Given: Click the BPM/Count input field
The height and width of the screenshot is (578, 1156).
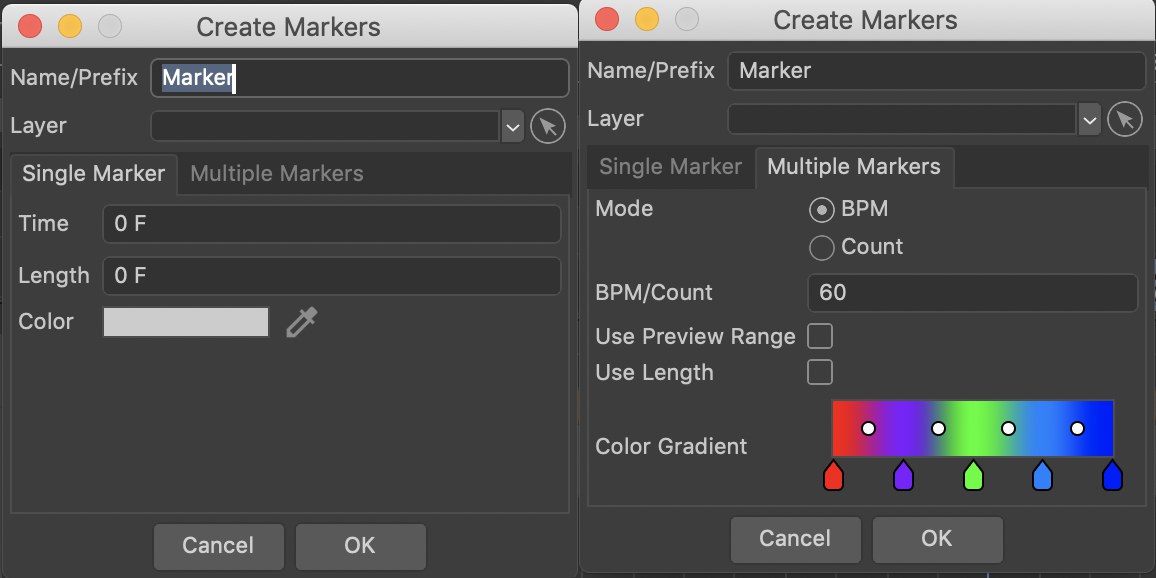Looking at the screenshot, I should pos(972,293).
